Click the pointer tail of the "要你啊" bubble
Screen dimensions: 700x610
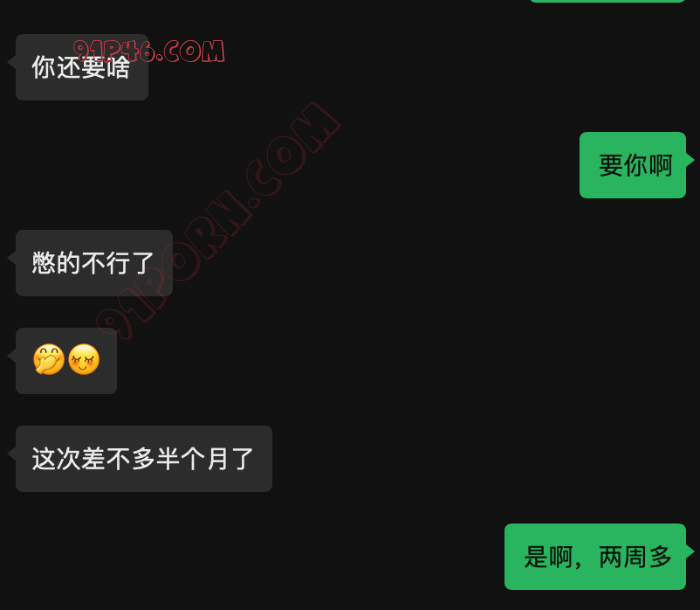click(x=690, y=160)
